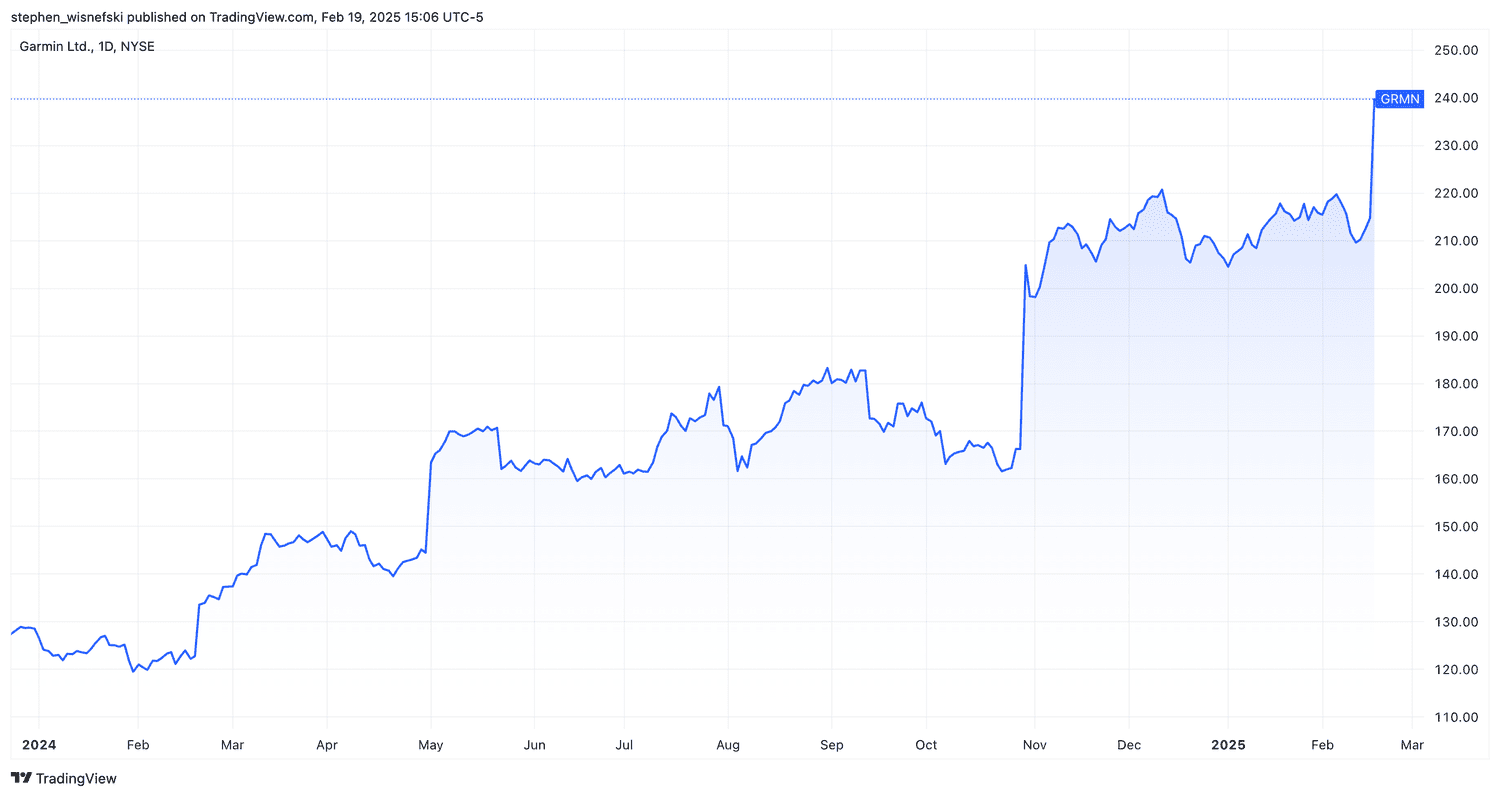Screen dimensions: 1500x797
Task: Click the 2025 label on time axis
Action: tap(1227, 745)
